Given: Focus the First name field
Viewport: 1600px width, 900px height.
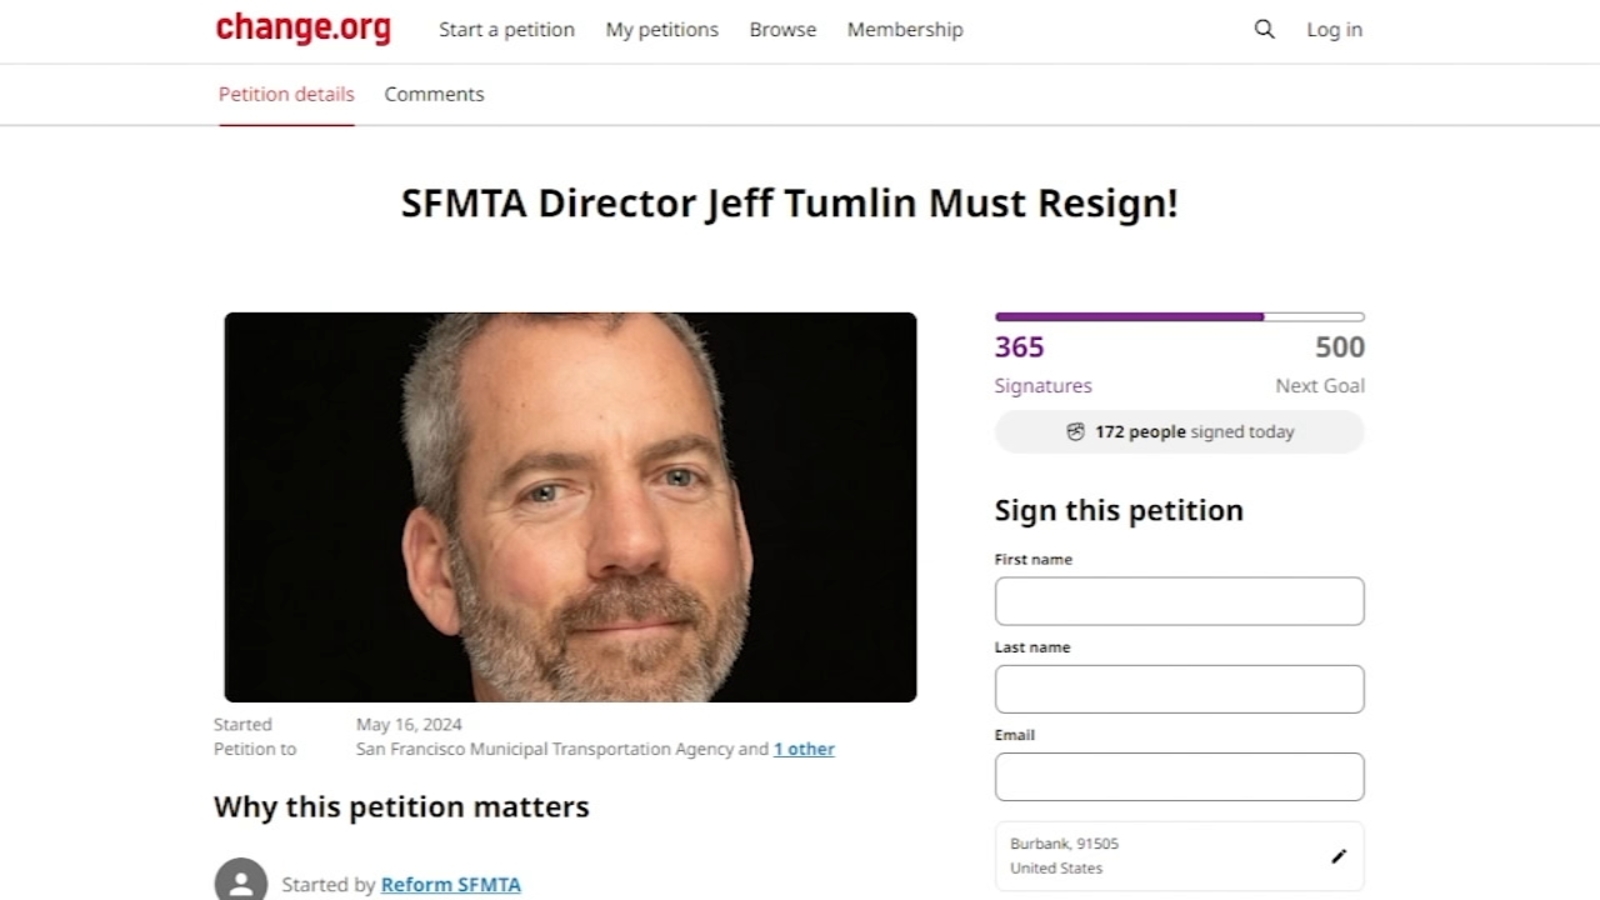Looking at the screenshot, I should [1179, 601].
